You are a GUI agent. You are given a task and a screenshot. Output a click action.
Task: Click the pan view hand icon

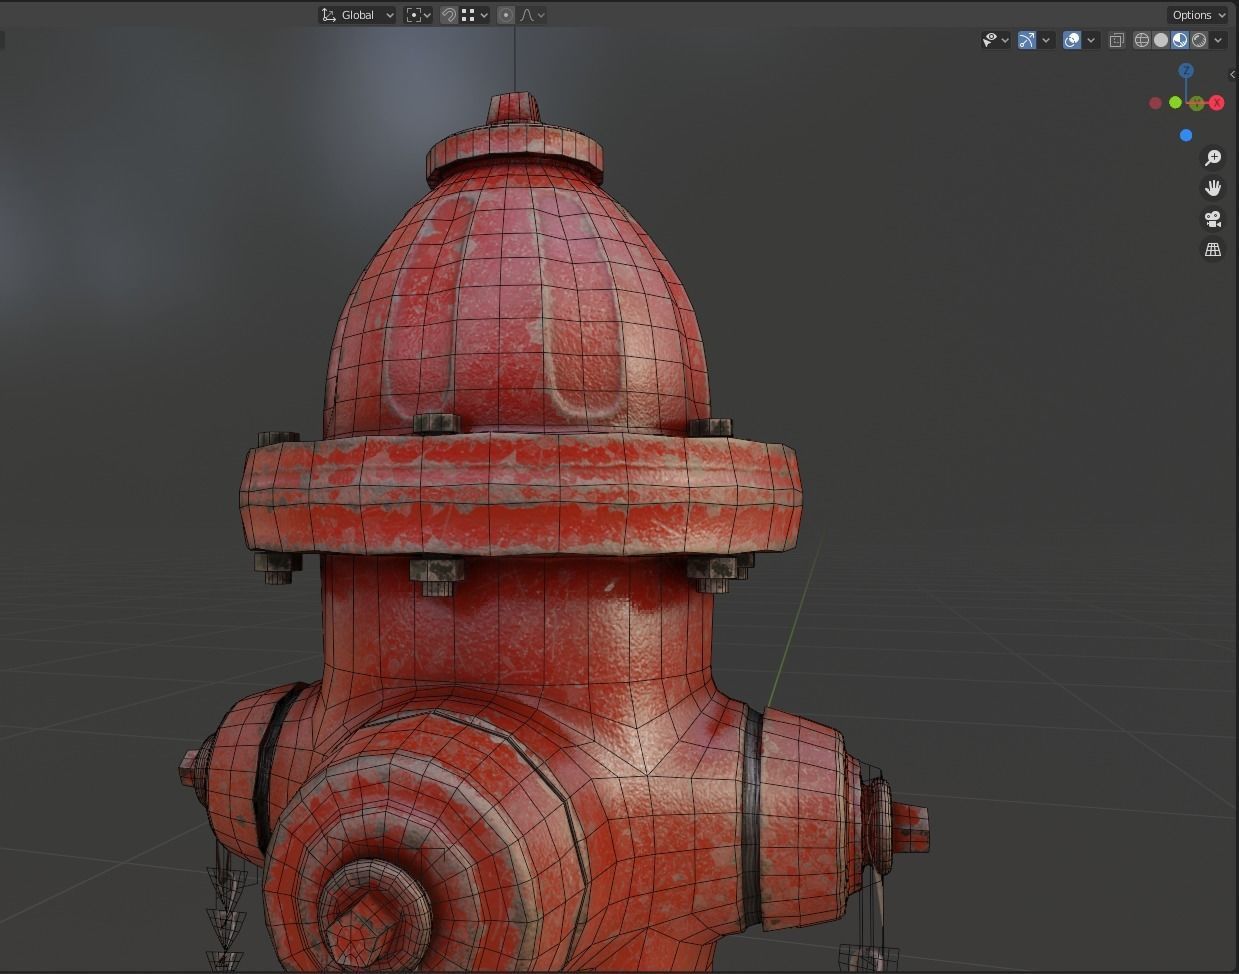click(x=1213, y=188)
